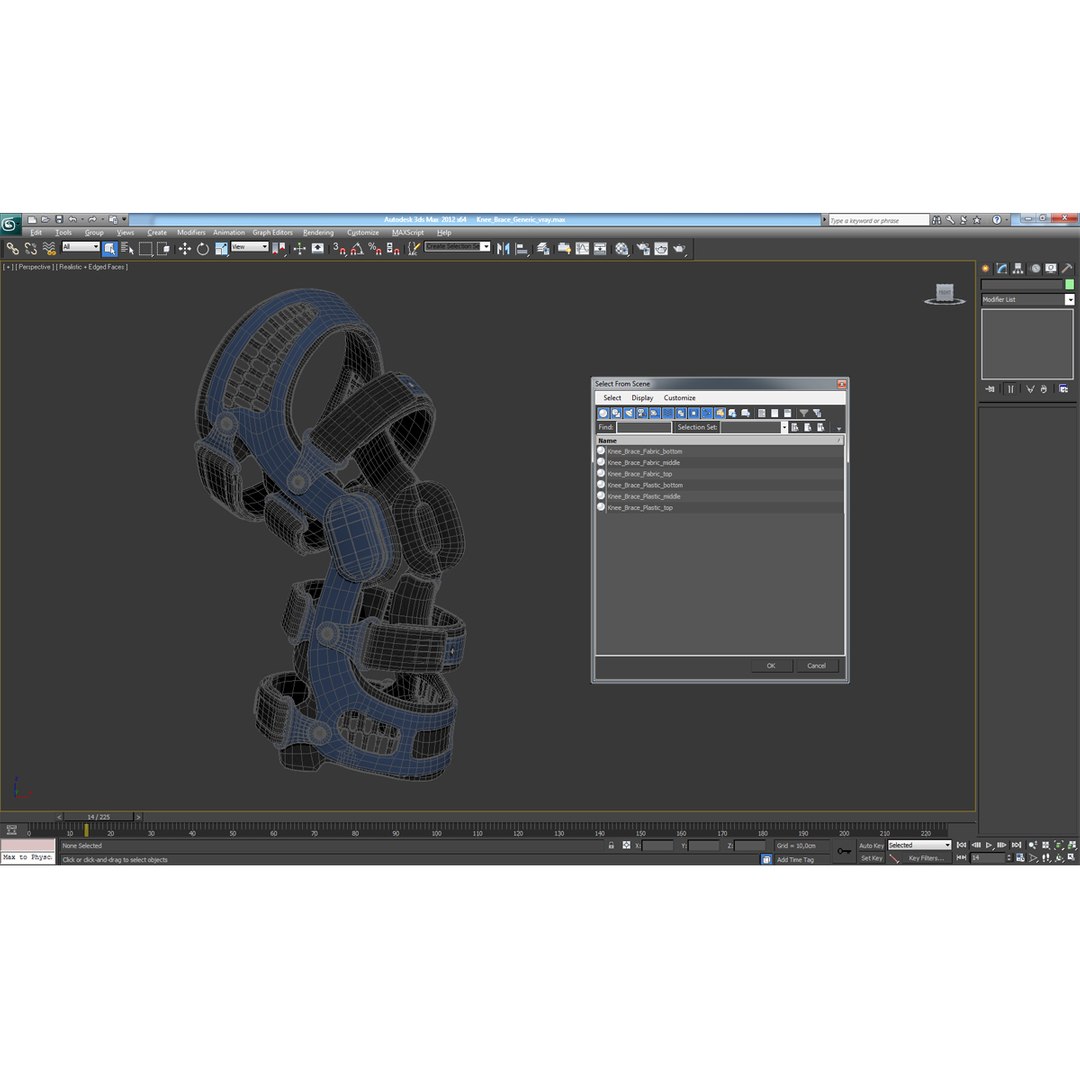Open the Rendering menu
The image size is (1080, 1080).
pos(318,233)
